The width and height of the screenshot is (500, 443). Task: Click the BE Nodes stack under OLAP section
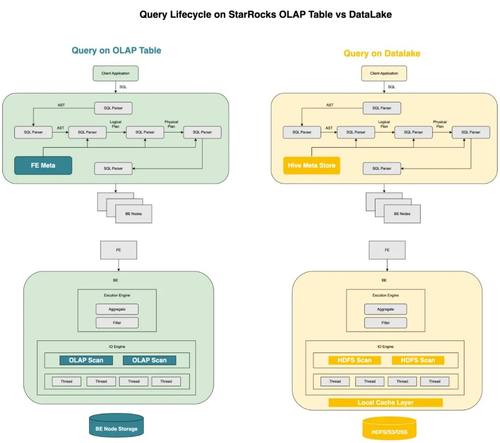click(x=125, y=208)
